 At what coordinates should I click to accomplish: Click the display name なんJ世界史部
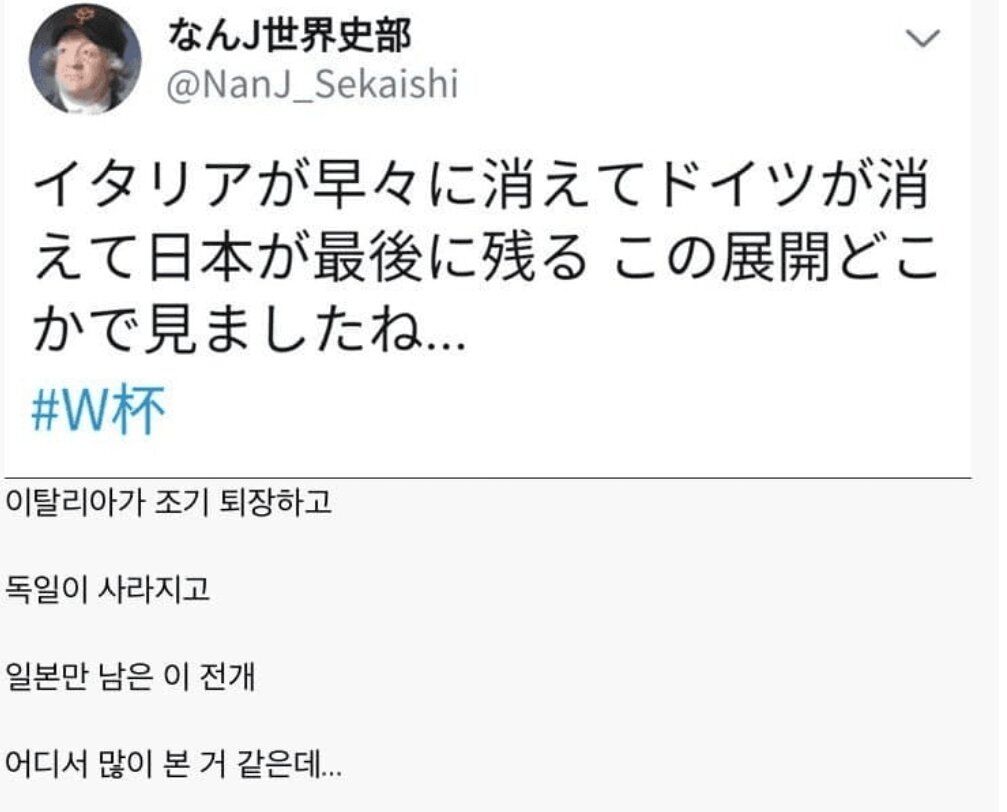tap(289, 36)
